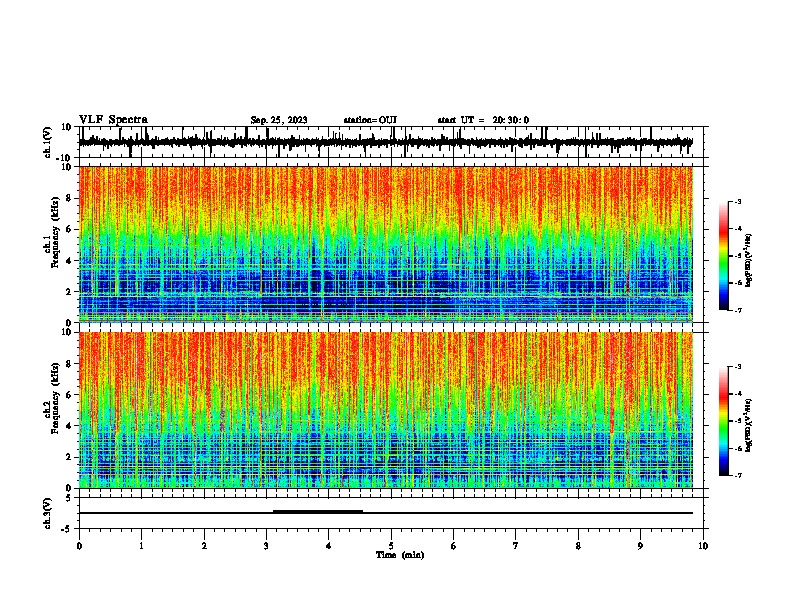Click time axis tick label "4"
The height and width of the screenshot is (612, 792).
tap(329, 546)
